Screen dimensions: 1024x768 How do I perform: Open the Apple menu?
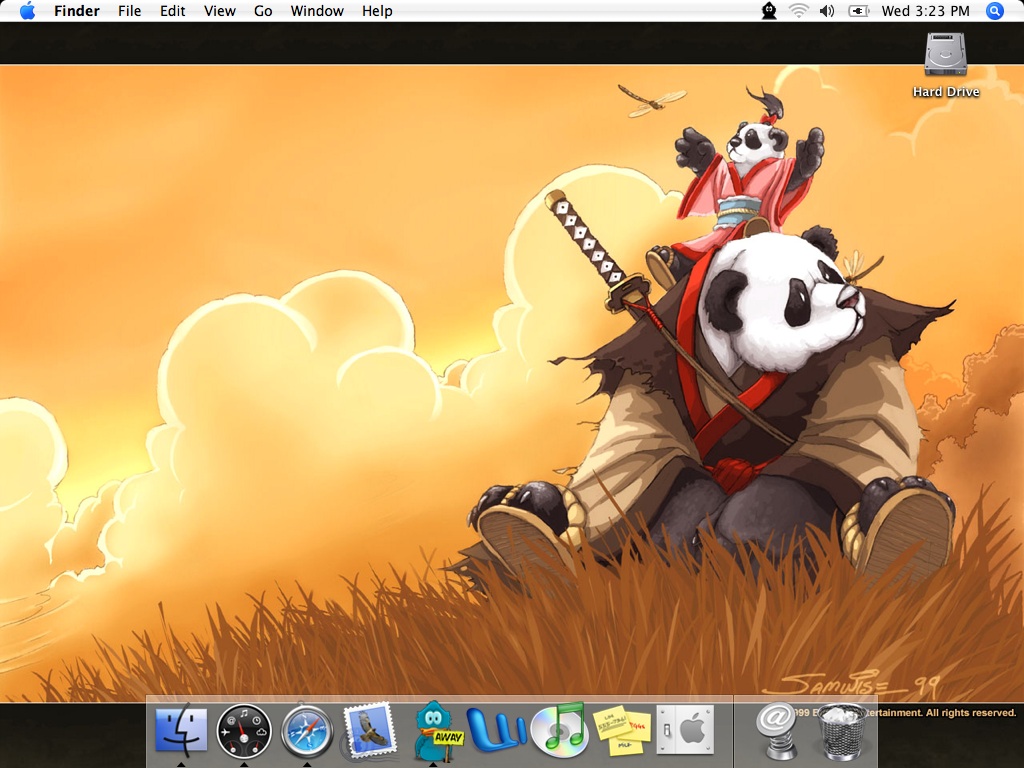click(x=27, y=10)
